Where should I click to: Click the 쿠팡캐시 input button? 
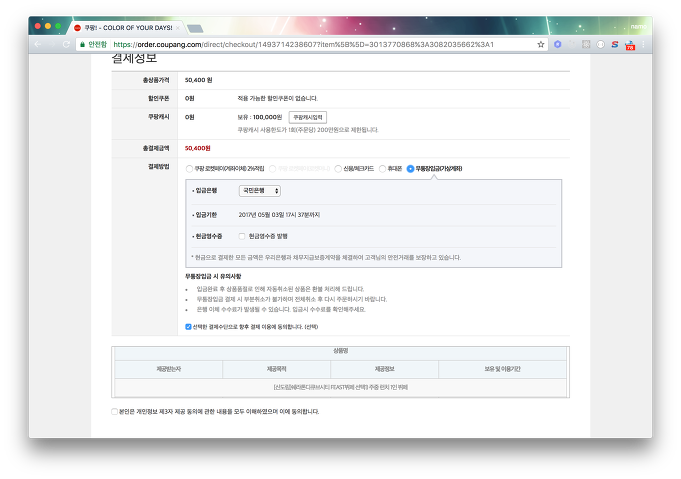307,117
